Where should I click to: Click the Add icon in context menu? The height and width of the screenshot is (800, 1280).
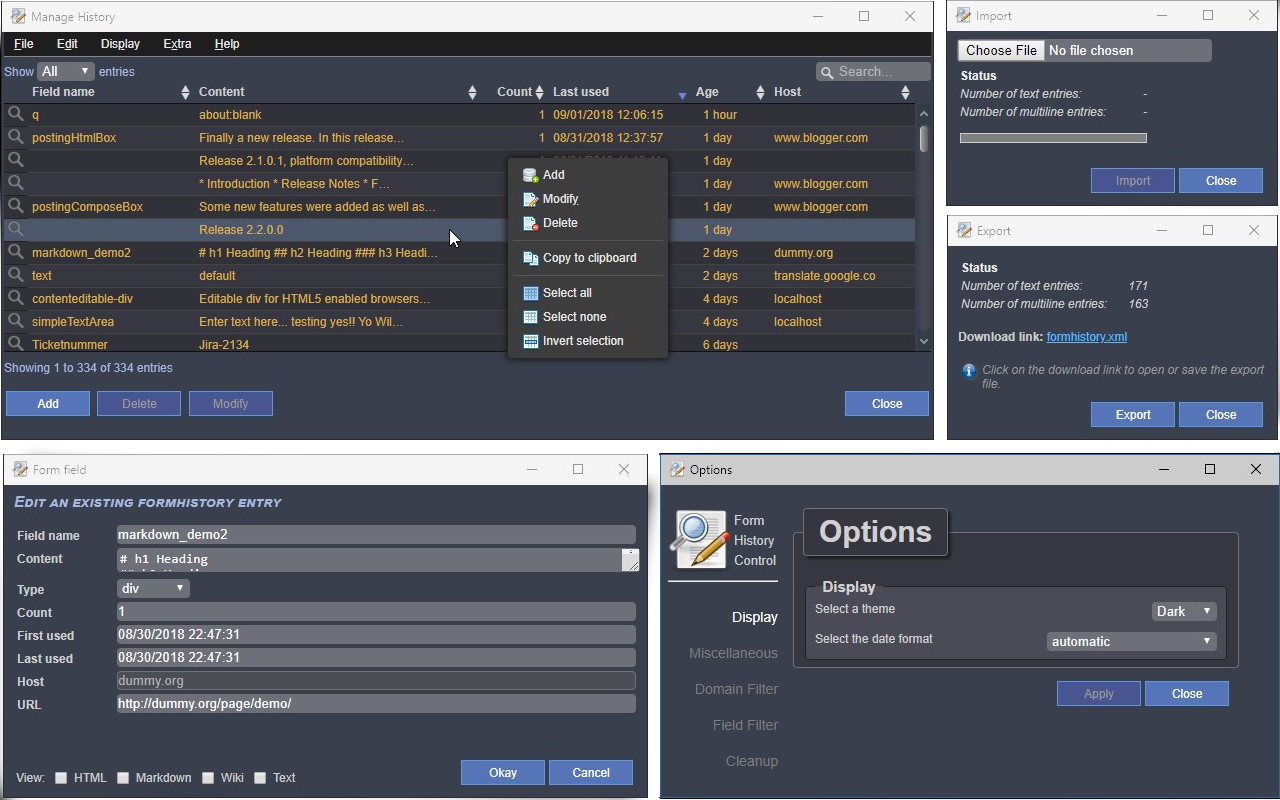coord(530,175)
